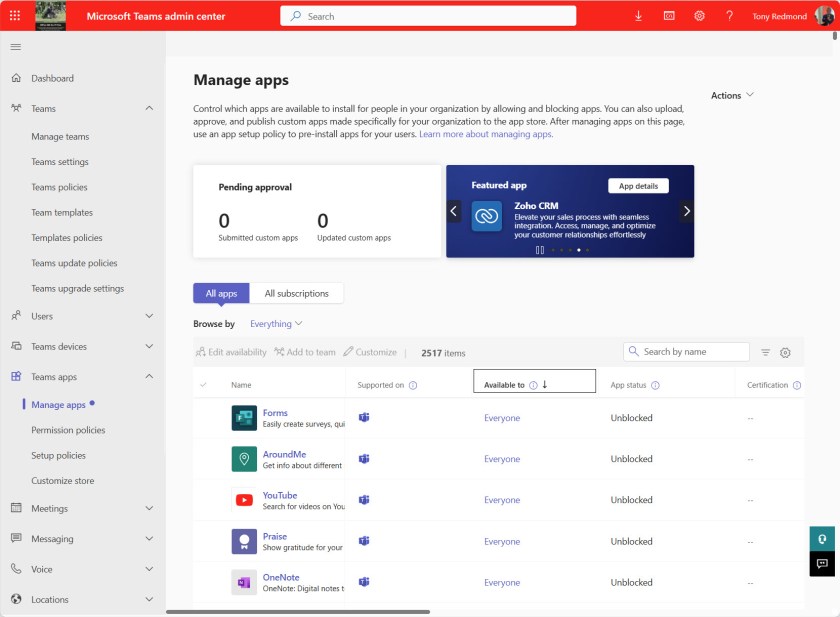Toggle select-all checkmark in table header
Image resolution: width=840 pixels, height=617 pixels.
click(204, 385)
